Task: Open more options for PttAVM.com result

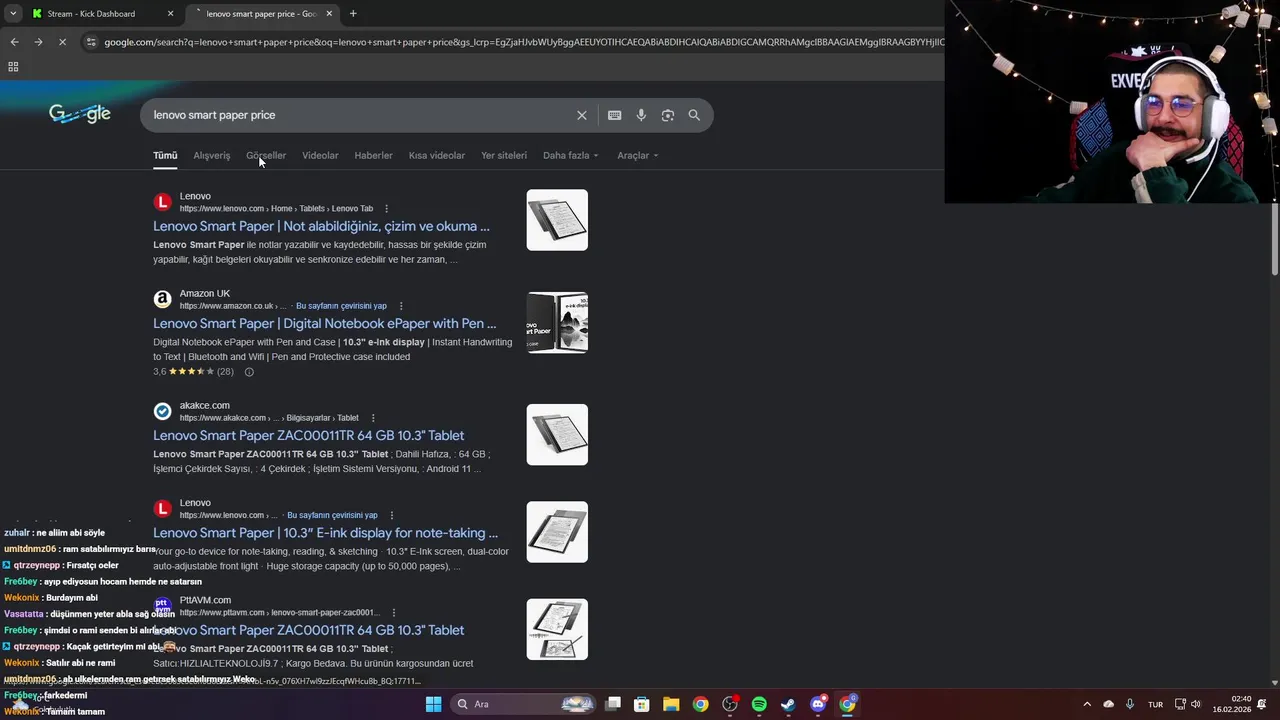Action: (394, 613)
